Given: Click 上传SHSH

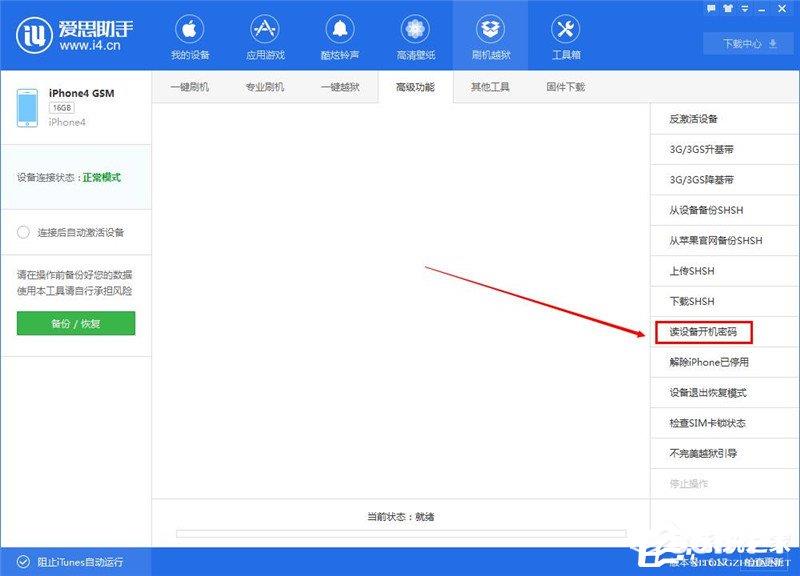Looking at the screenshot, I should 724,271.
